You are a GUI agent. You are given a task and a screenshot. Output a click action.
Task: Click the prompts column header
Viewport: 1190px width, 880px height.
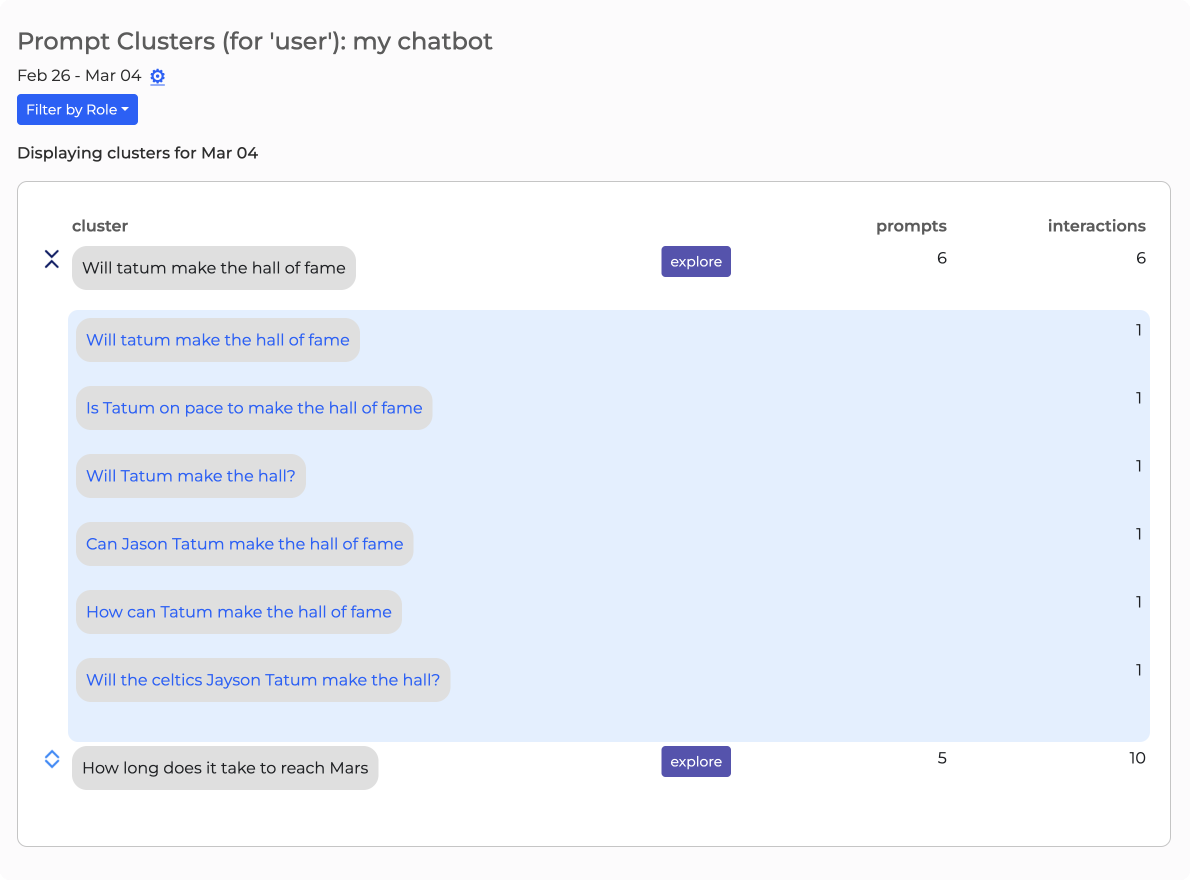click(x=910, y=226)
